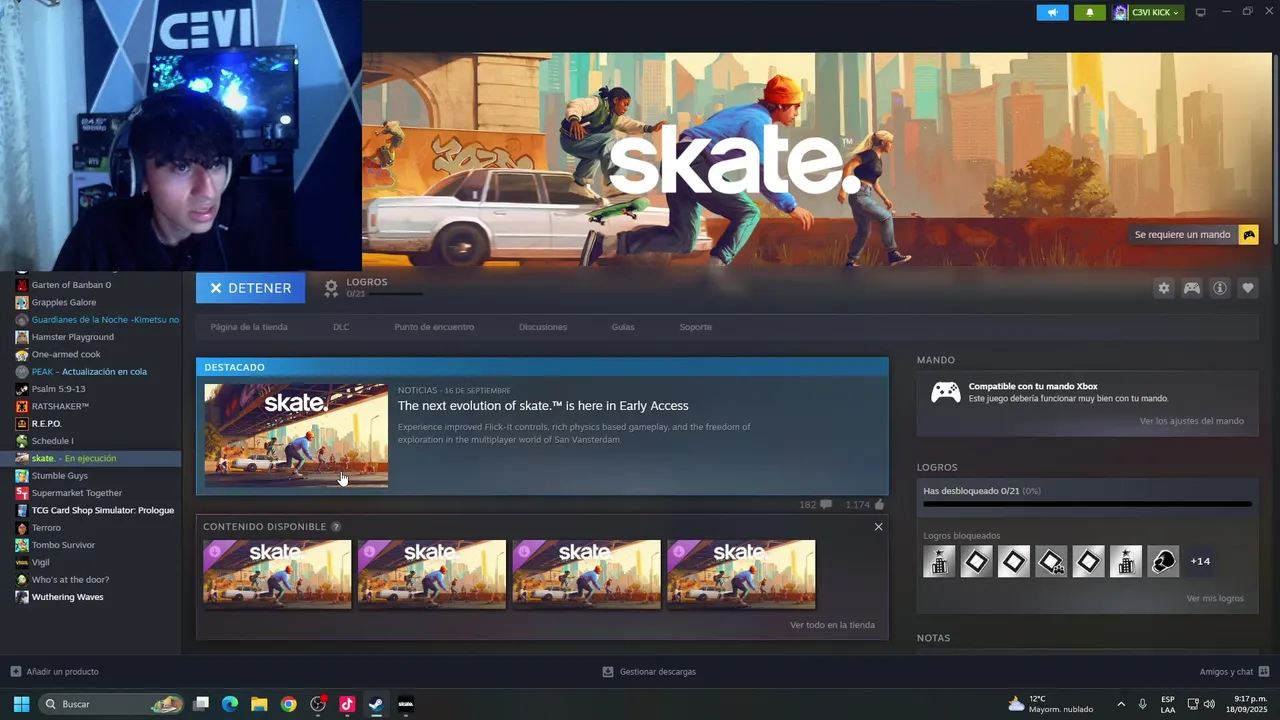Image resolution: width=1280 pixels, height=720 pixels.
Task: Select Garten of Banban 0 in library
Action: pos(71,285)
